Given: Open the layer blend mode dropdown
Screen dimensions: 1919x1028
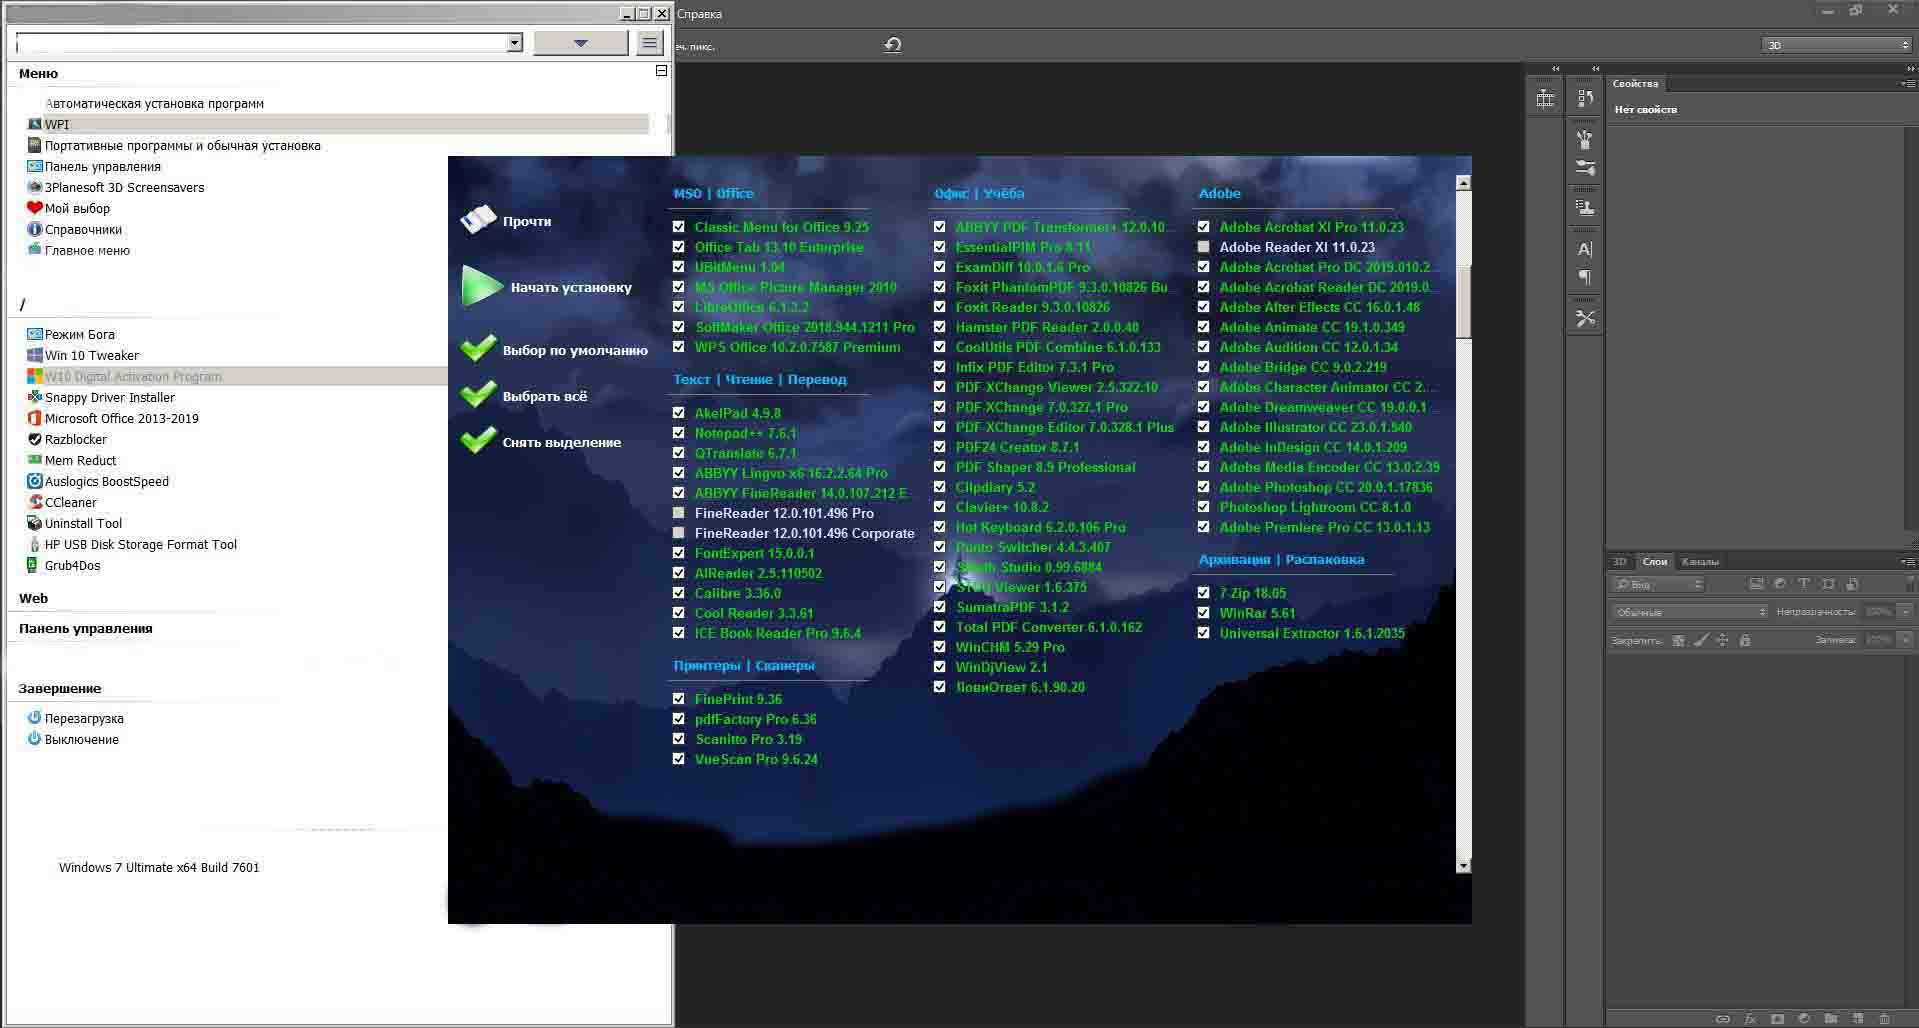Looking at the screenshot, I should 1690,612.
